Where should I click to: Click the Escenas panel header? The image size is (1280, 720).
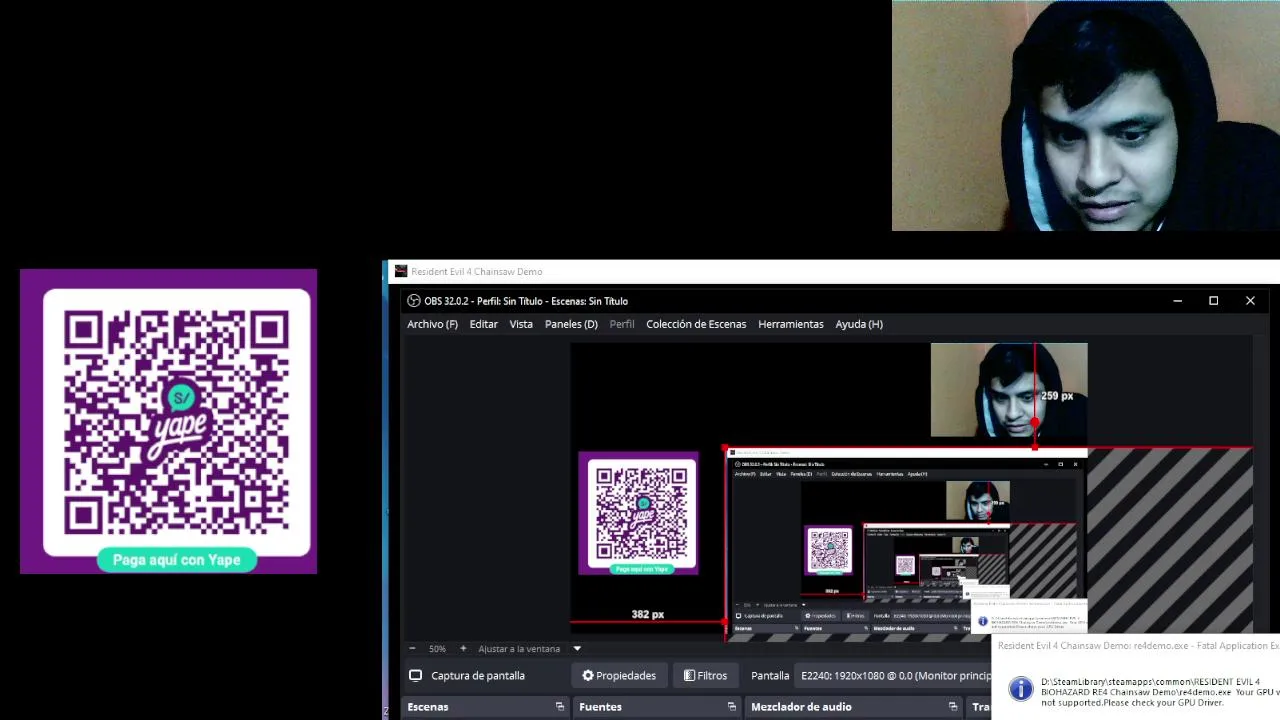[486, 707]
